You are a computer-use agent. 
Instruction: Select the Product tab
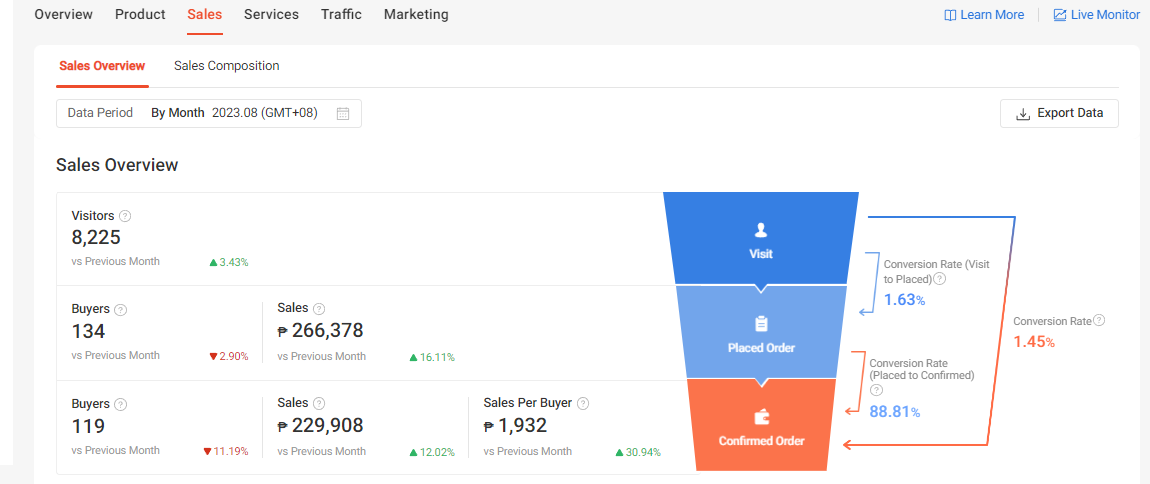pyautogui.click(x=140, y=15)
